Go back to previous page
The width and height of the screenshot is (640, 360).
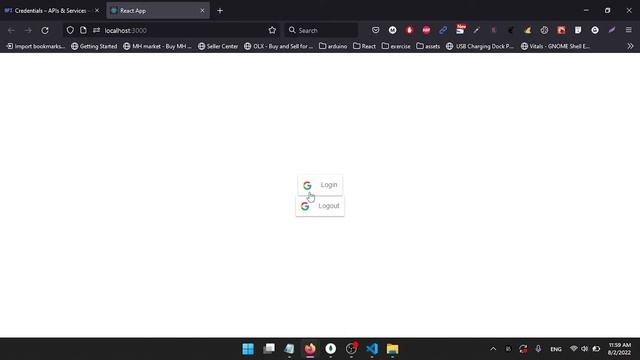pos(11,30)
